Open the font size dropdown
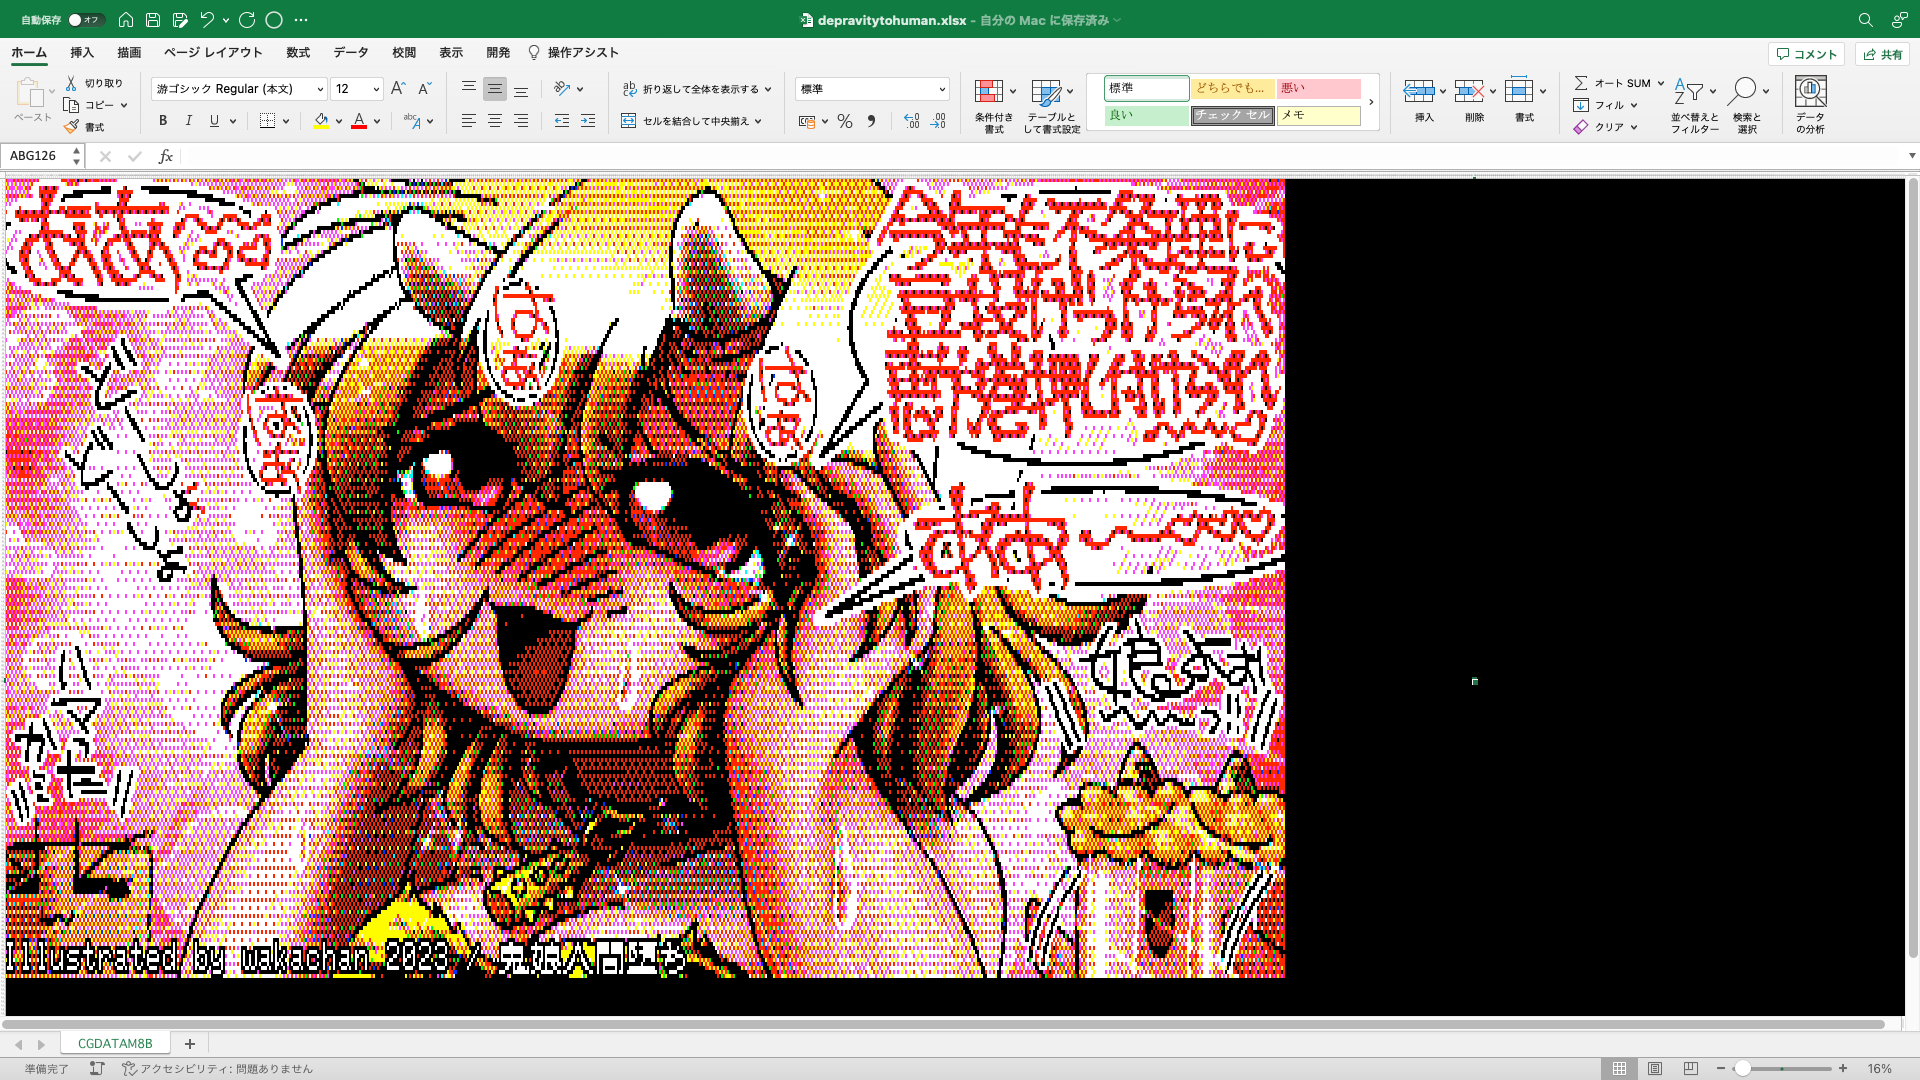The width and height of the screenshot is (1920, 1080). [x=376, y=89]
